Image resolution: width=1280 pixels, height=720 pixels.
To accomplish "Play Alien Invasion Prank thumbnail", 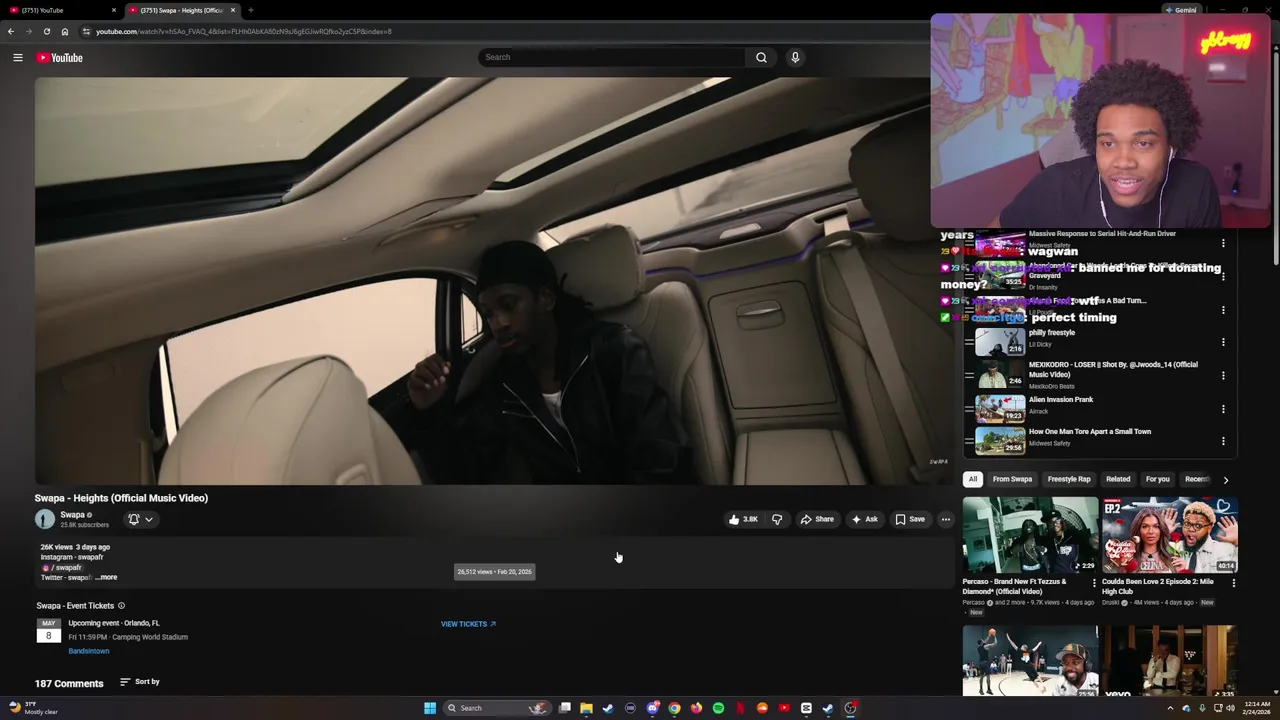I will [1000, 409].
